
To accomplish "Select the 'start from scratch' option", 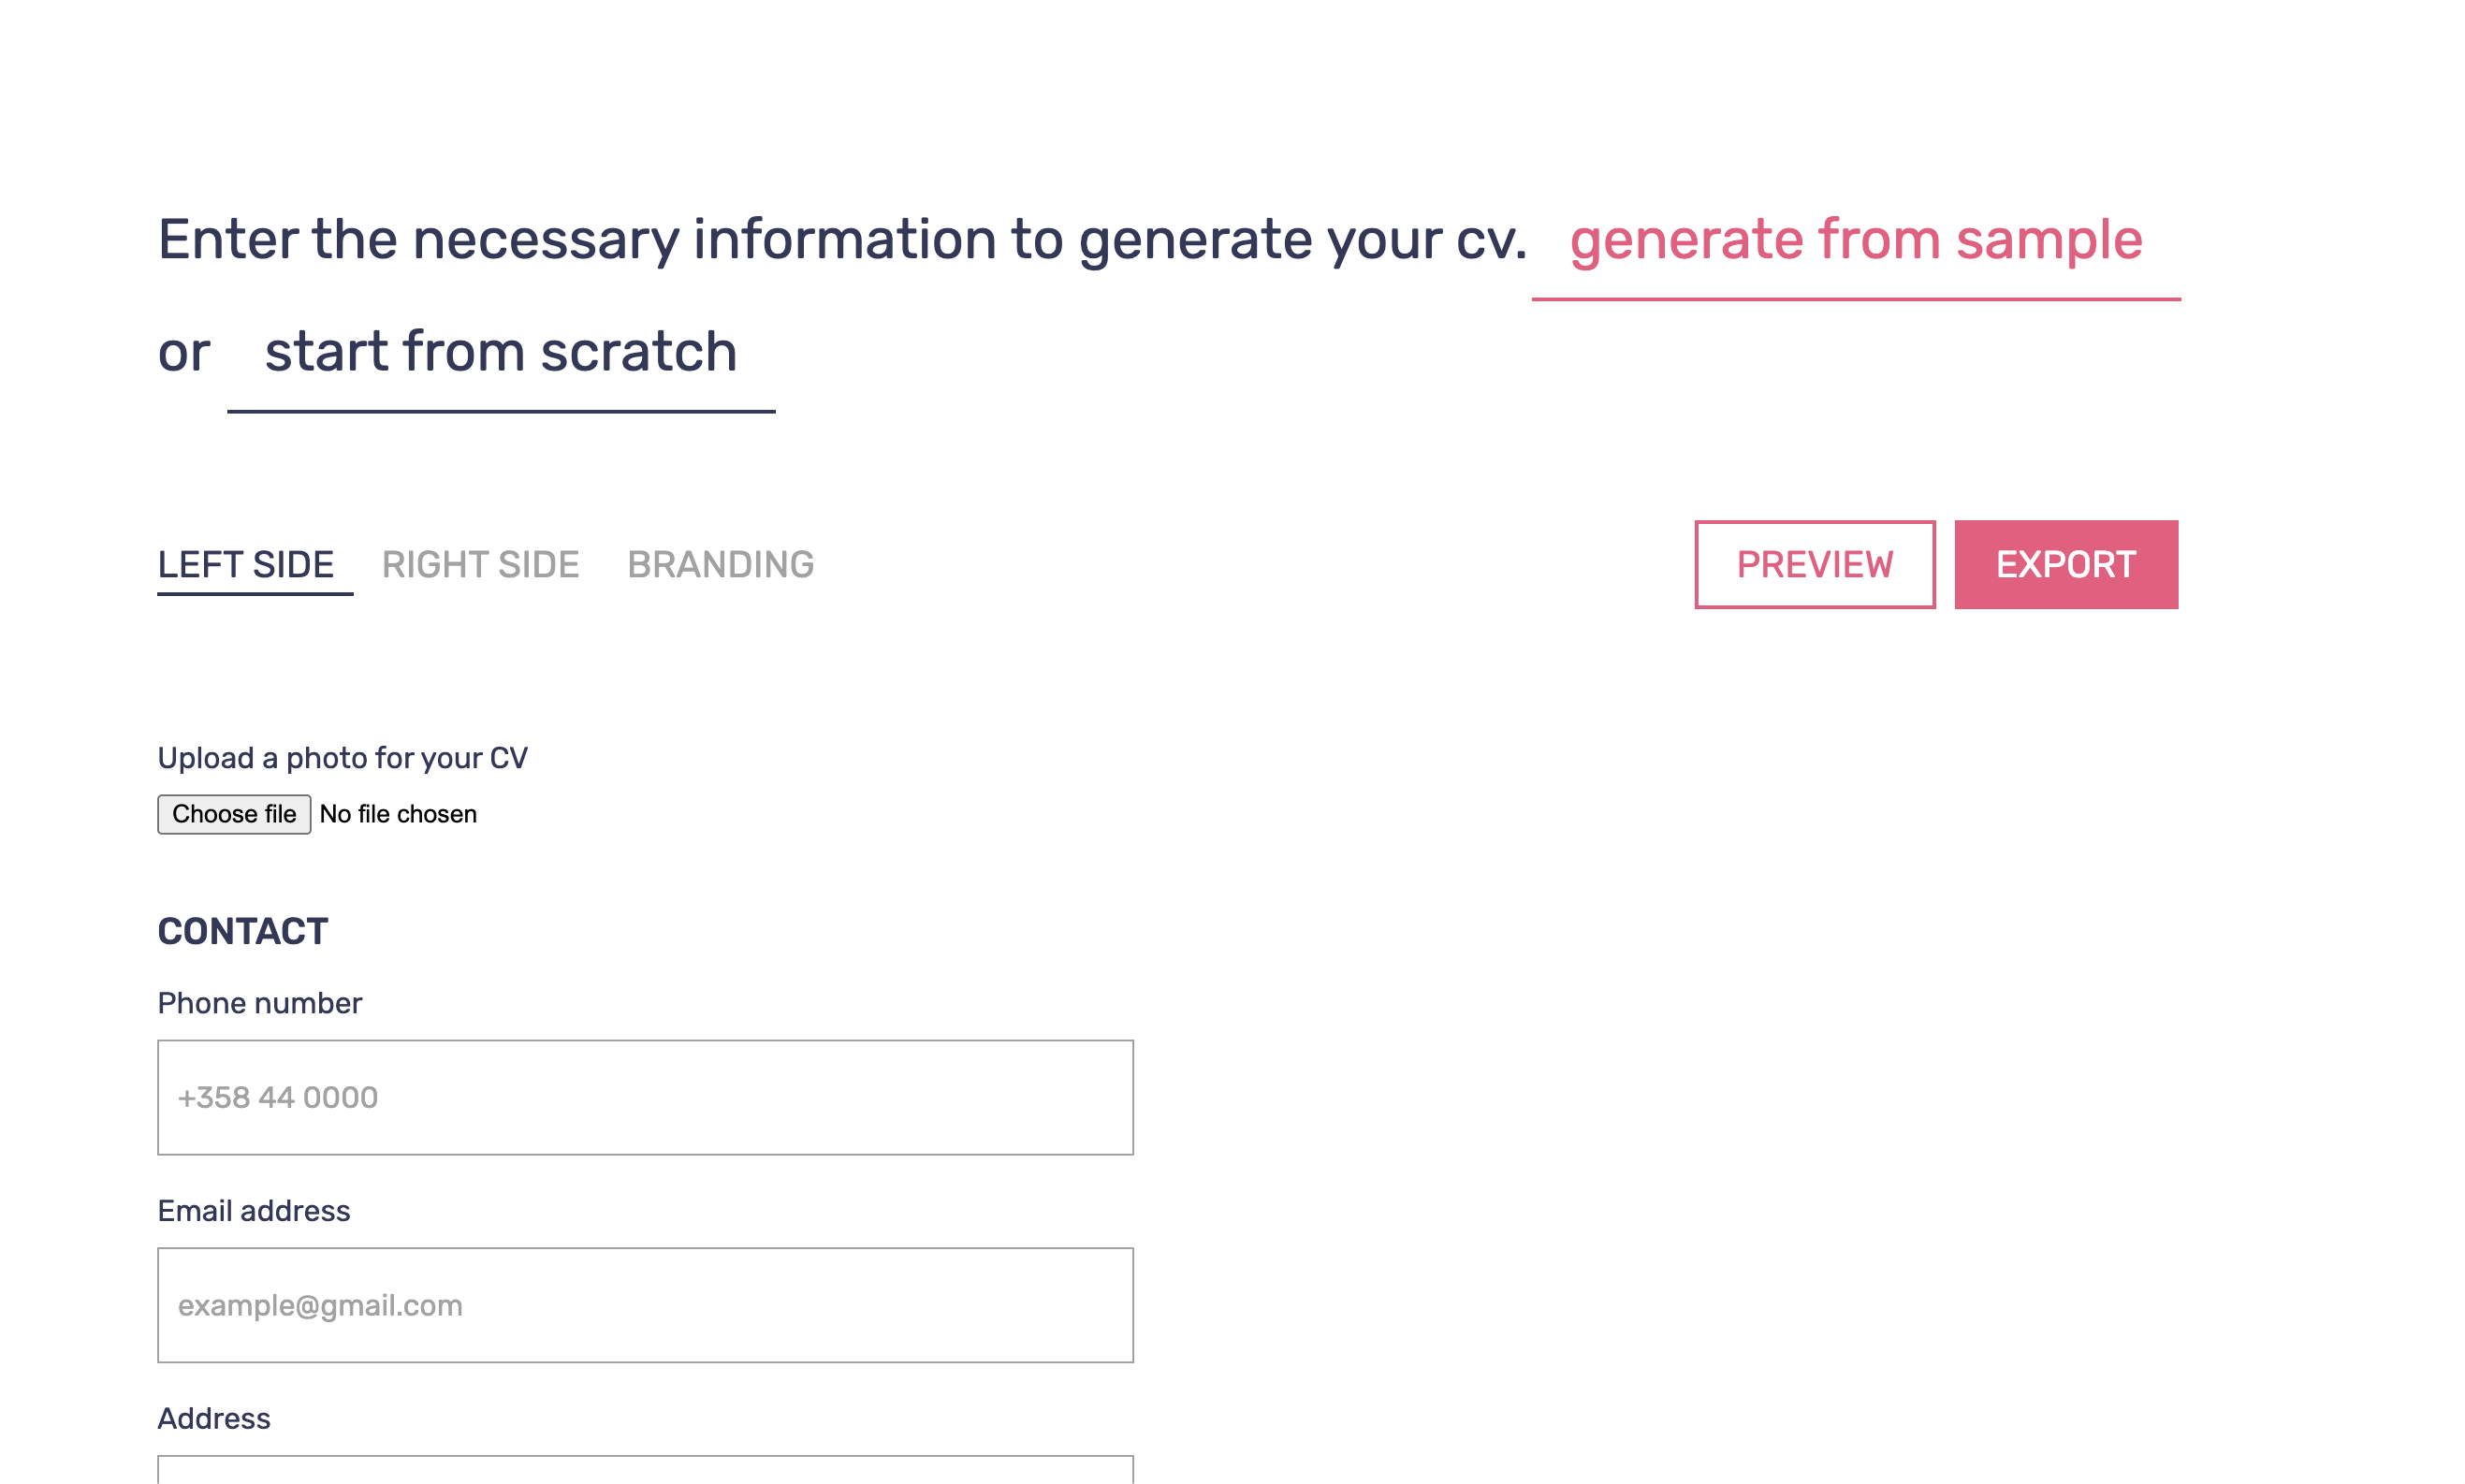I will (501, 353).
